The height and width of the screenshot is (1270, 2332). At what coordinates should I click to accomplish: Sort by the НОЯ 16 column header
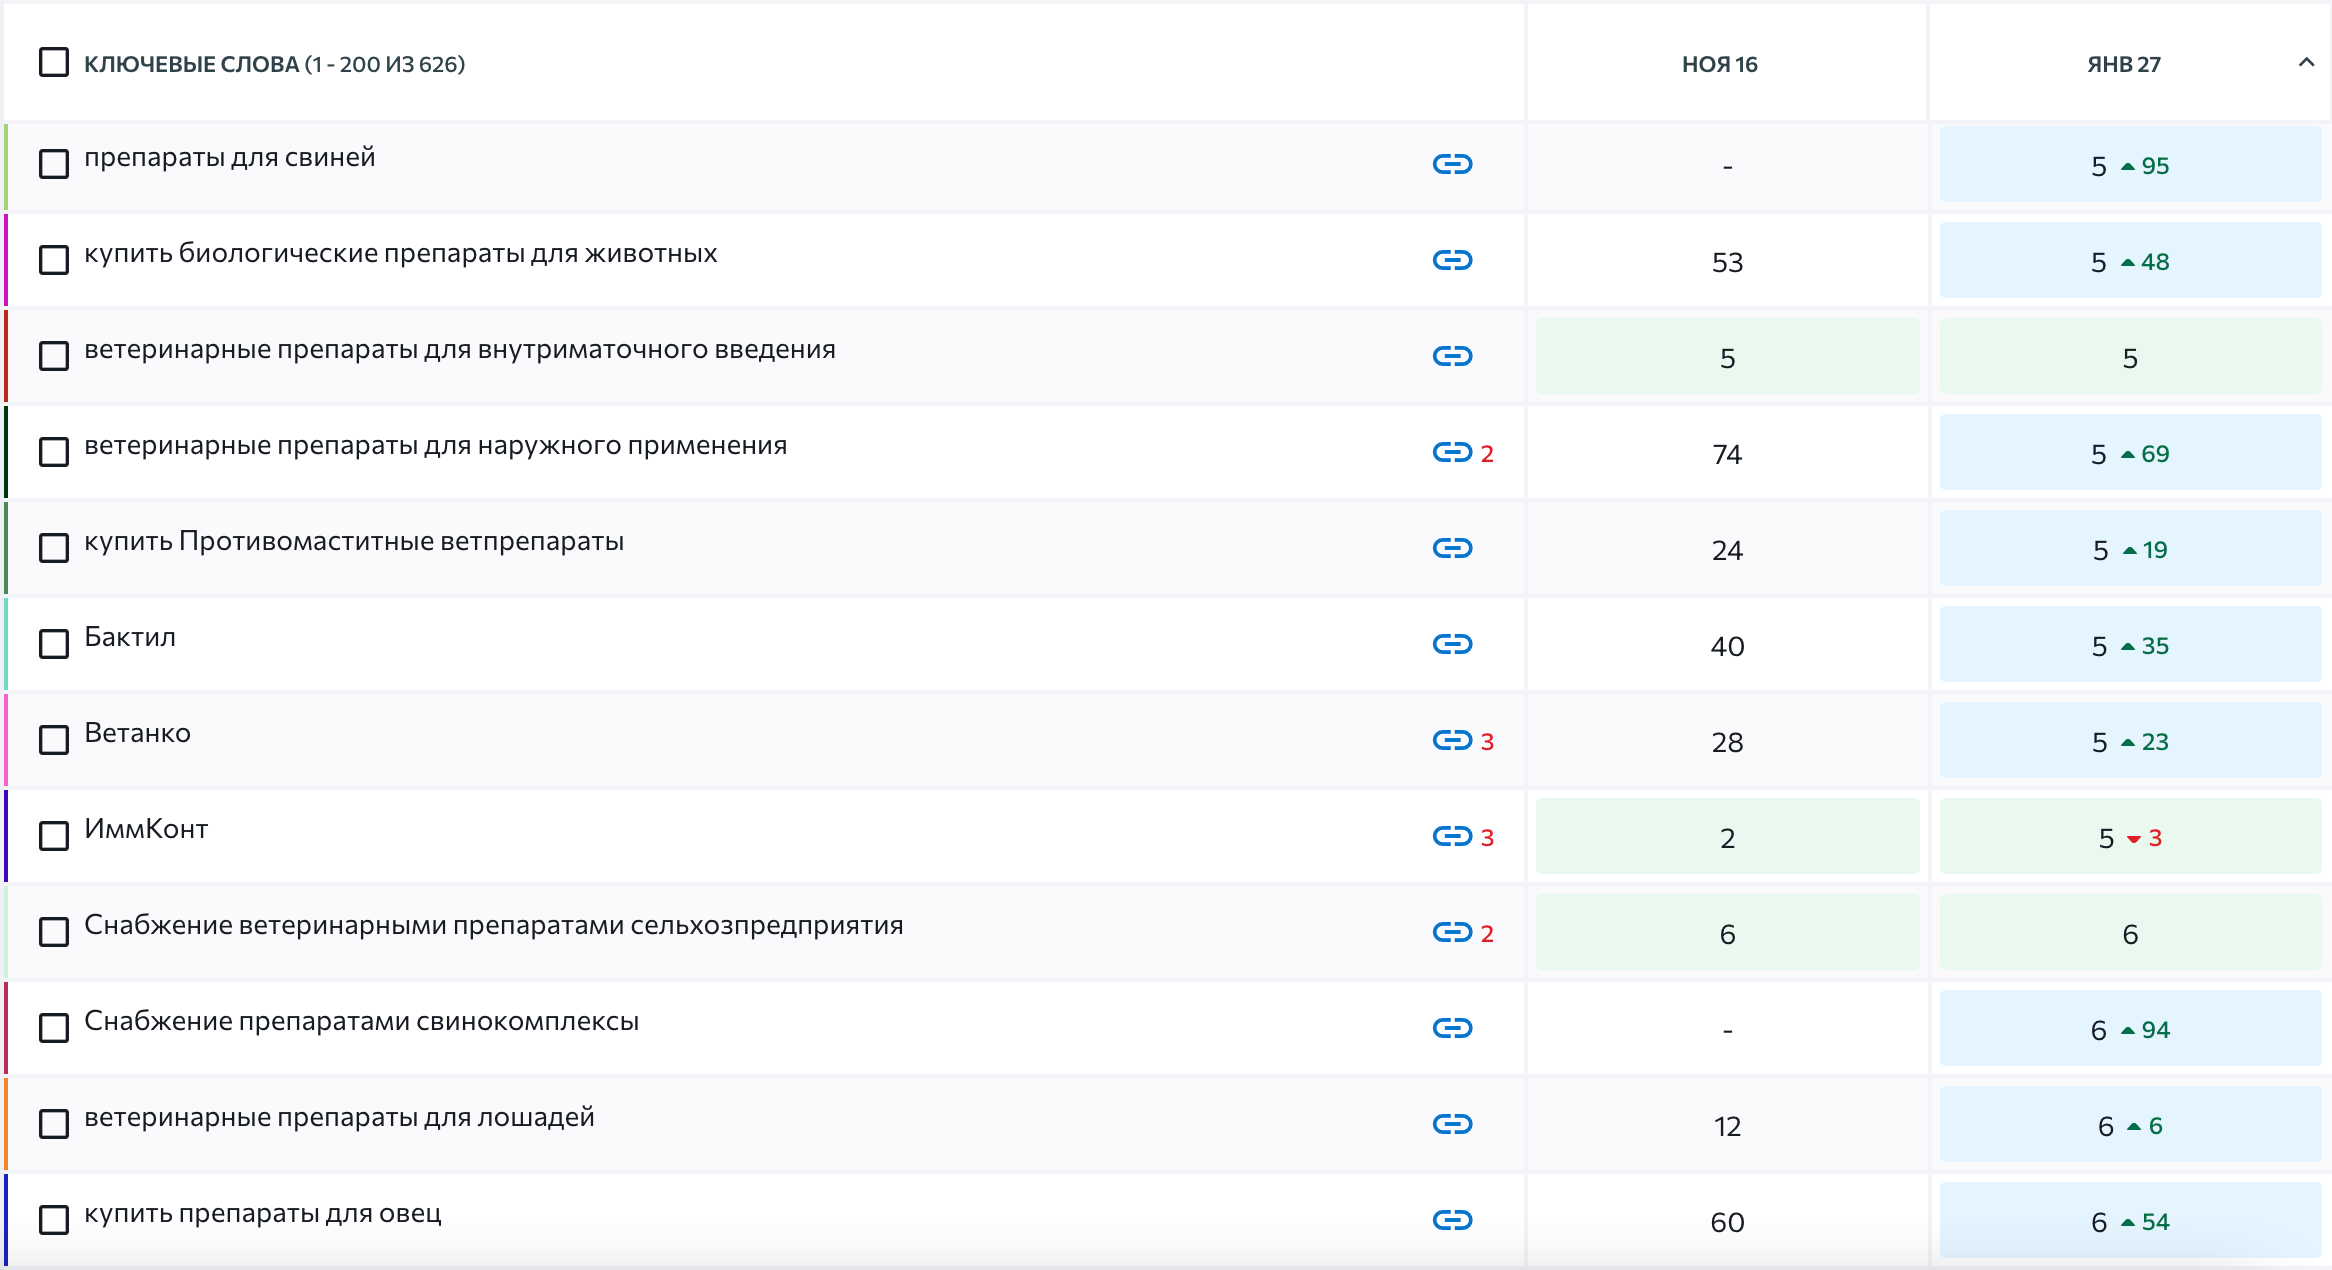1719,64
